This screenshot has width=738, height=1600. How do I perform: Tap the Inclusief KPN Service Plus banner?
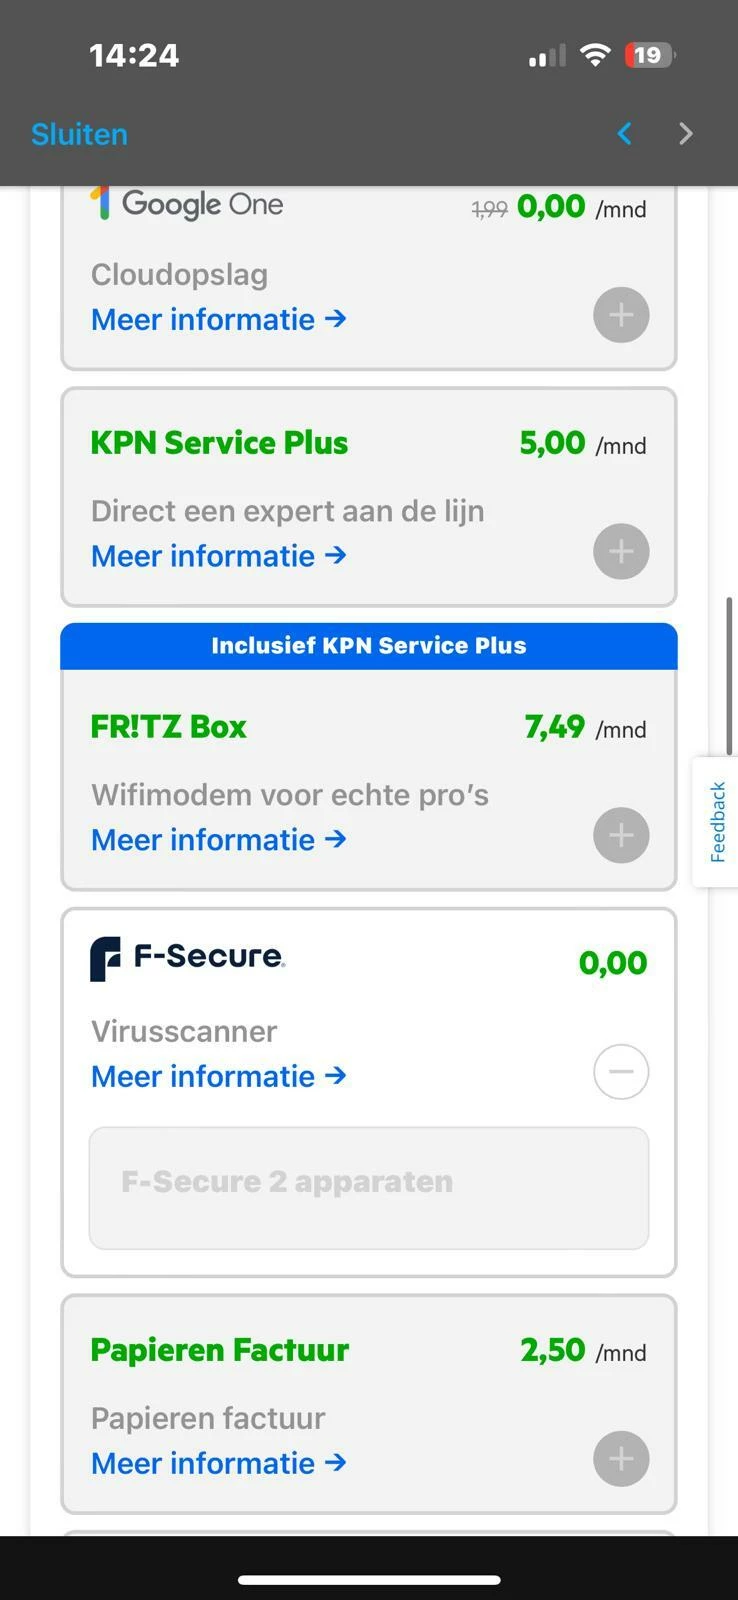368,646
